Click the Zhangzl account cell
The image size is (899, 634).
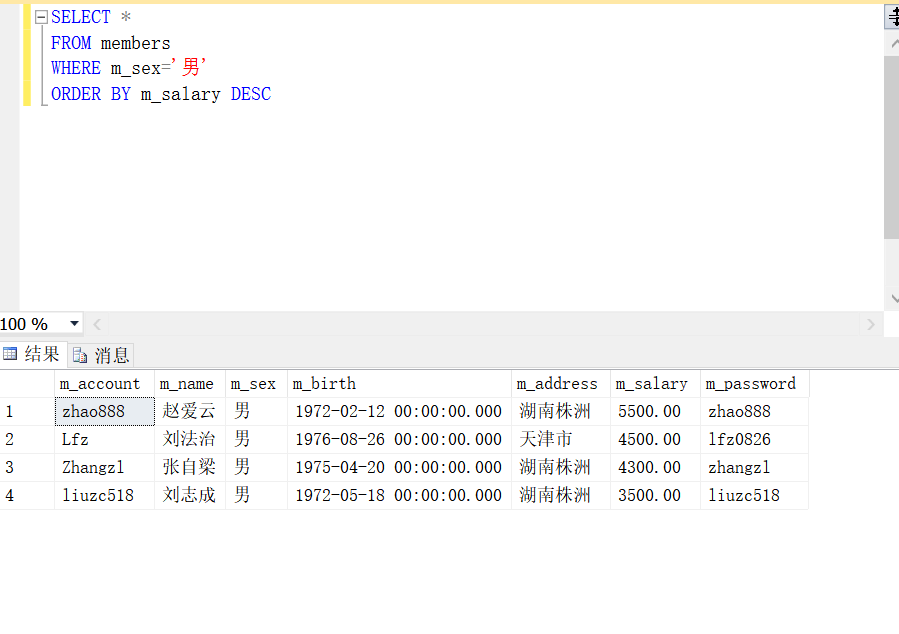[x=104, y=468]
